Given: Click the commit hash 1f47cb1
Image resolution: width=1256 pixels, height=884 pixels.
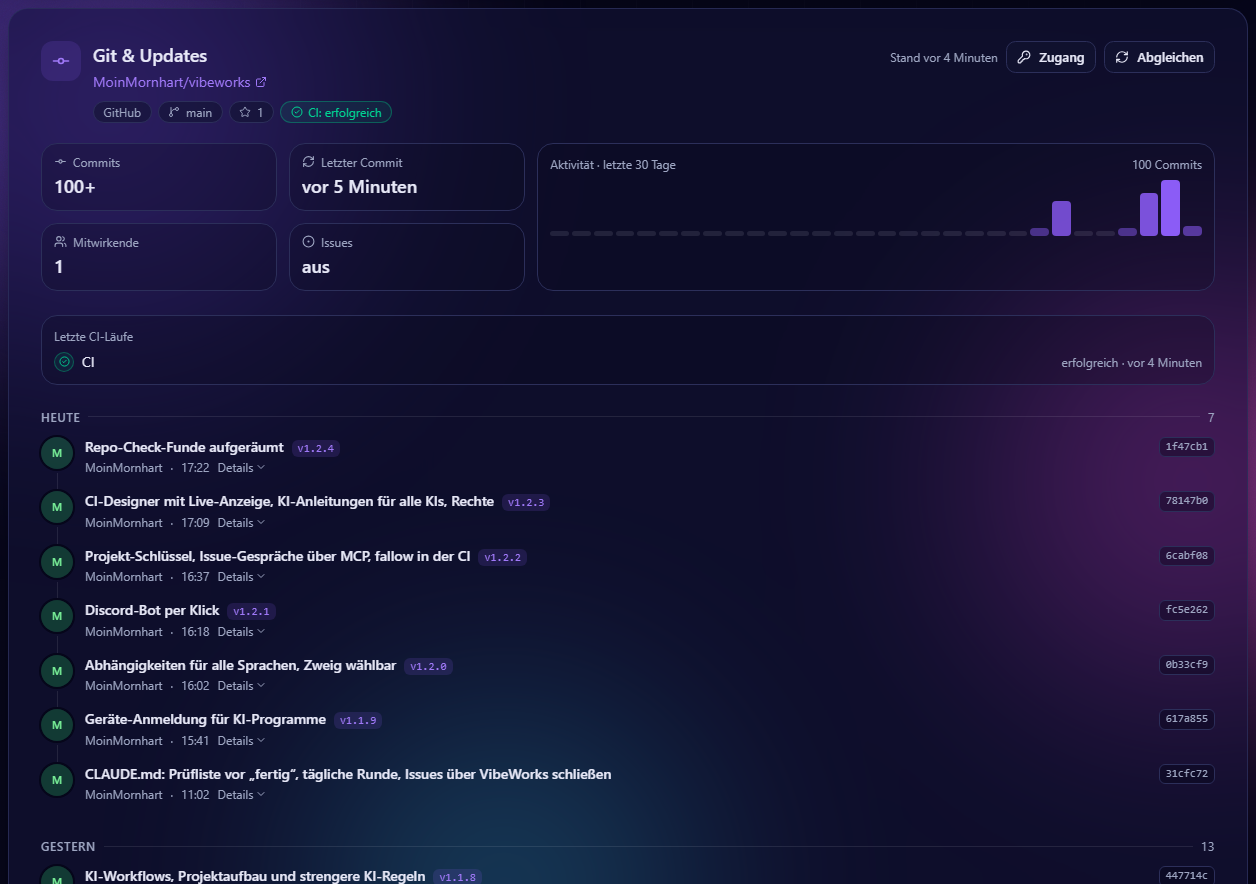Looking at the screenshot, I should click(x=1187, y=447).
